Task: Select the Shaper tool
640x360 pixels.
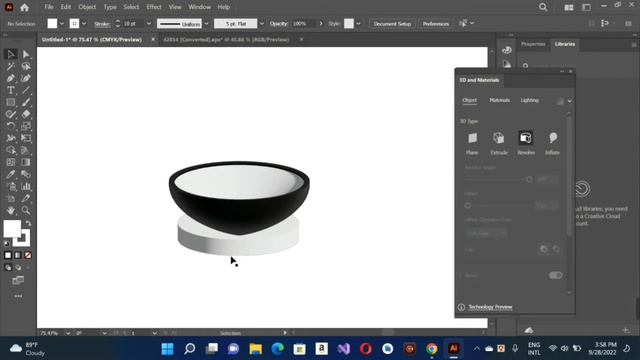Action: coord(11,114)
